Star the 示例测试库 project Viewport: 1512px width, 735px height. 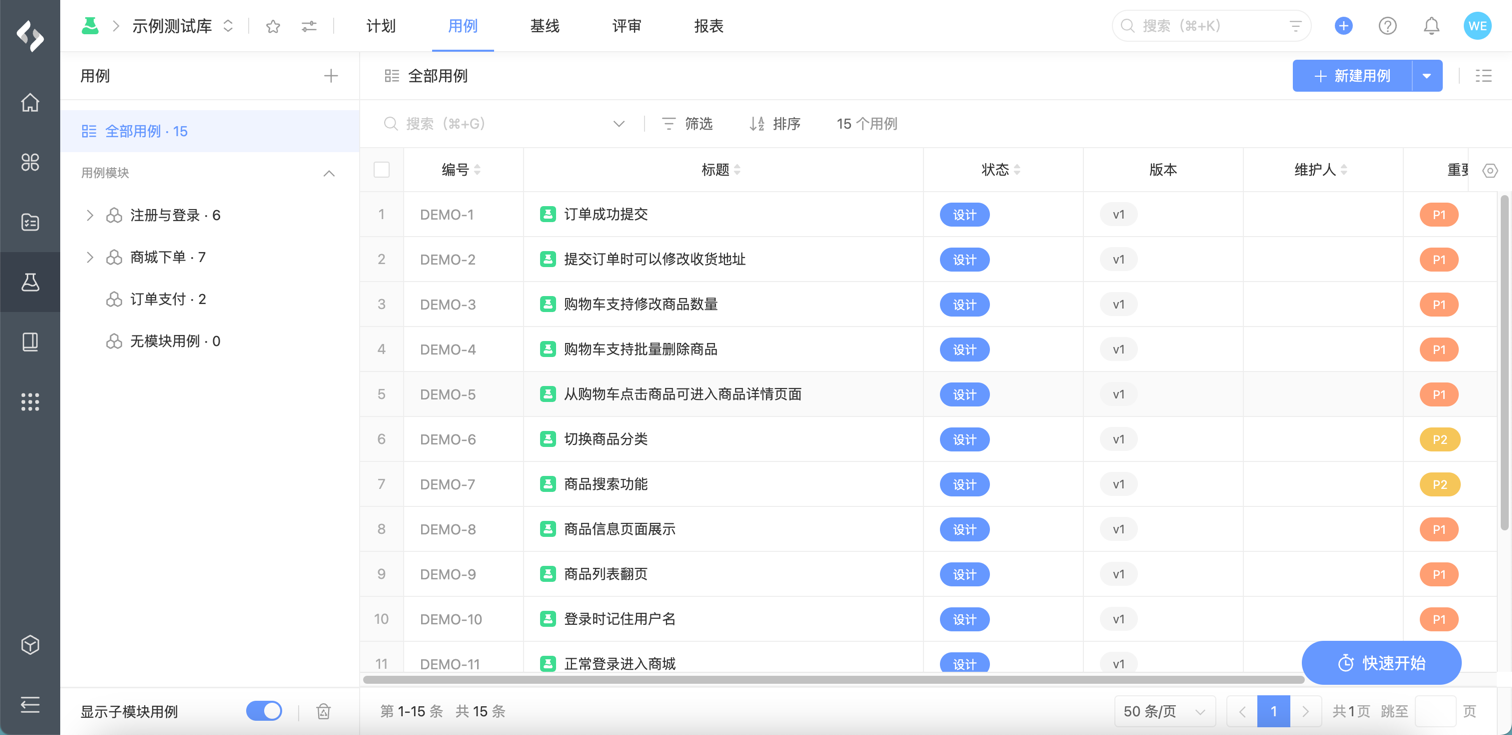point(273,27)
